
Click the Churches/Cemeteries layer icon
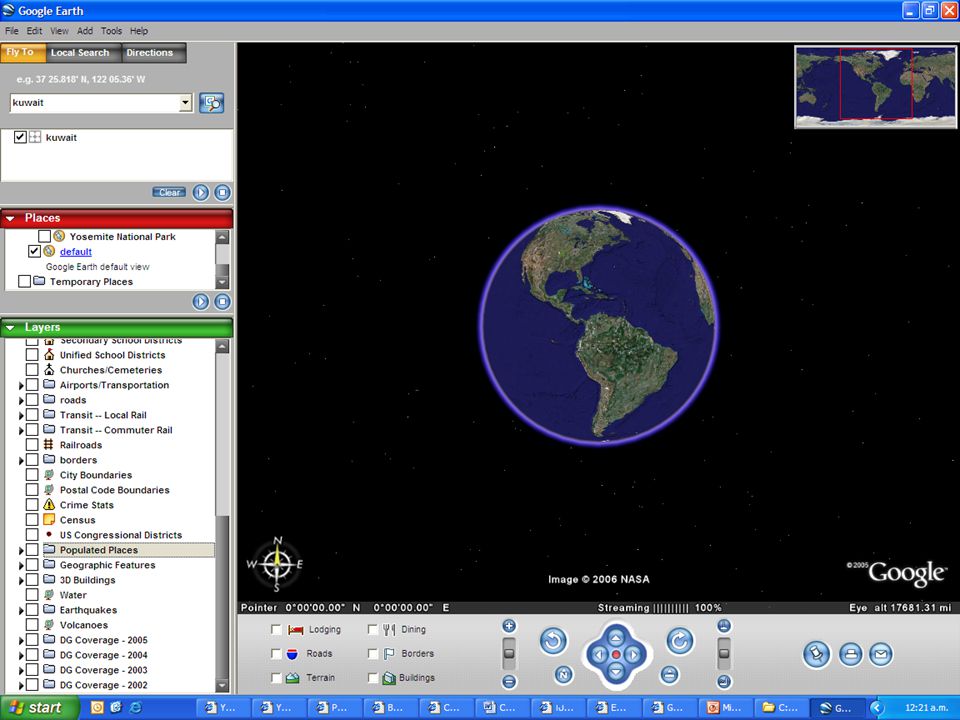click(x=49, y=369)
